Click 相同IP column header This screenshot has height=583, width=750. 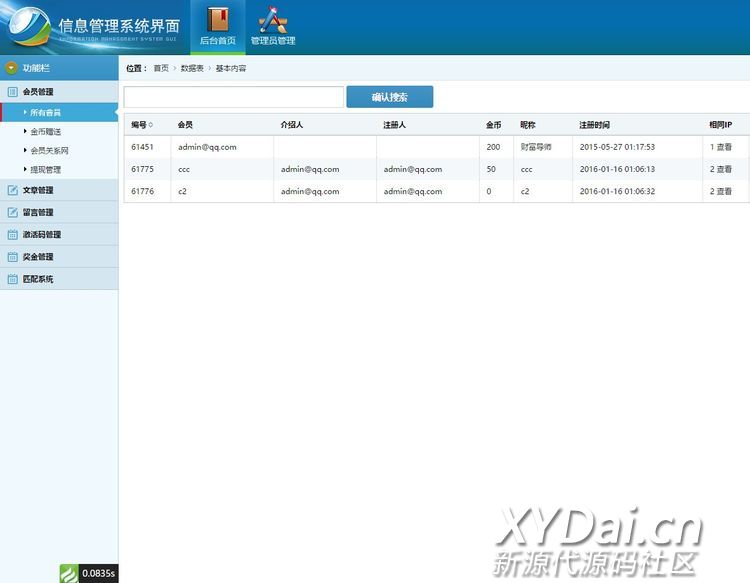(x=720, y=125)
